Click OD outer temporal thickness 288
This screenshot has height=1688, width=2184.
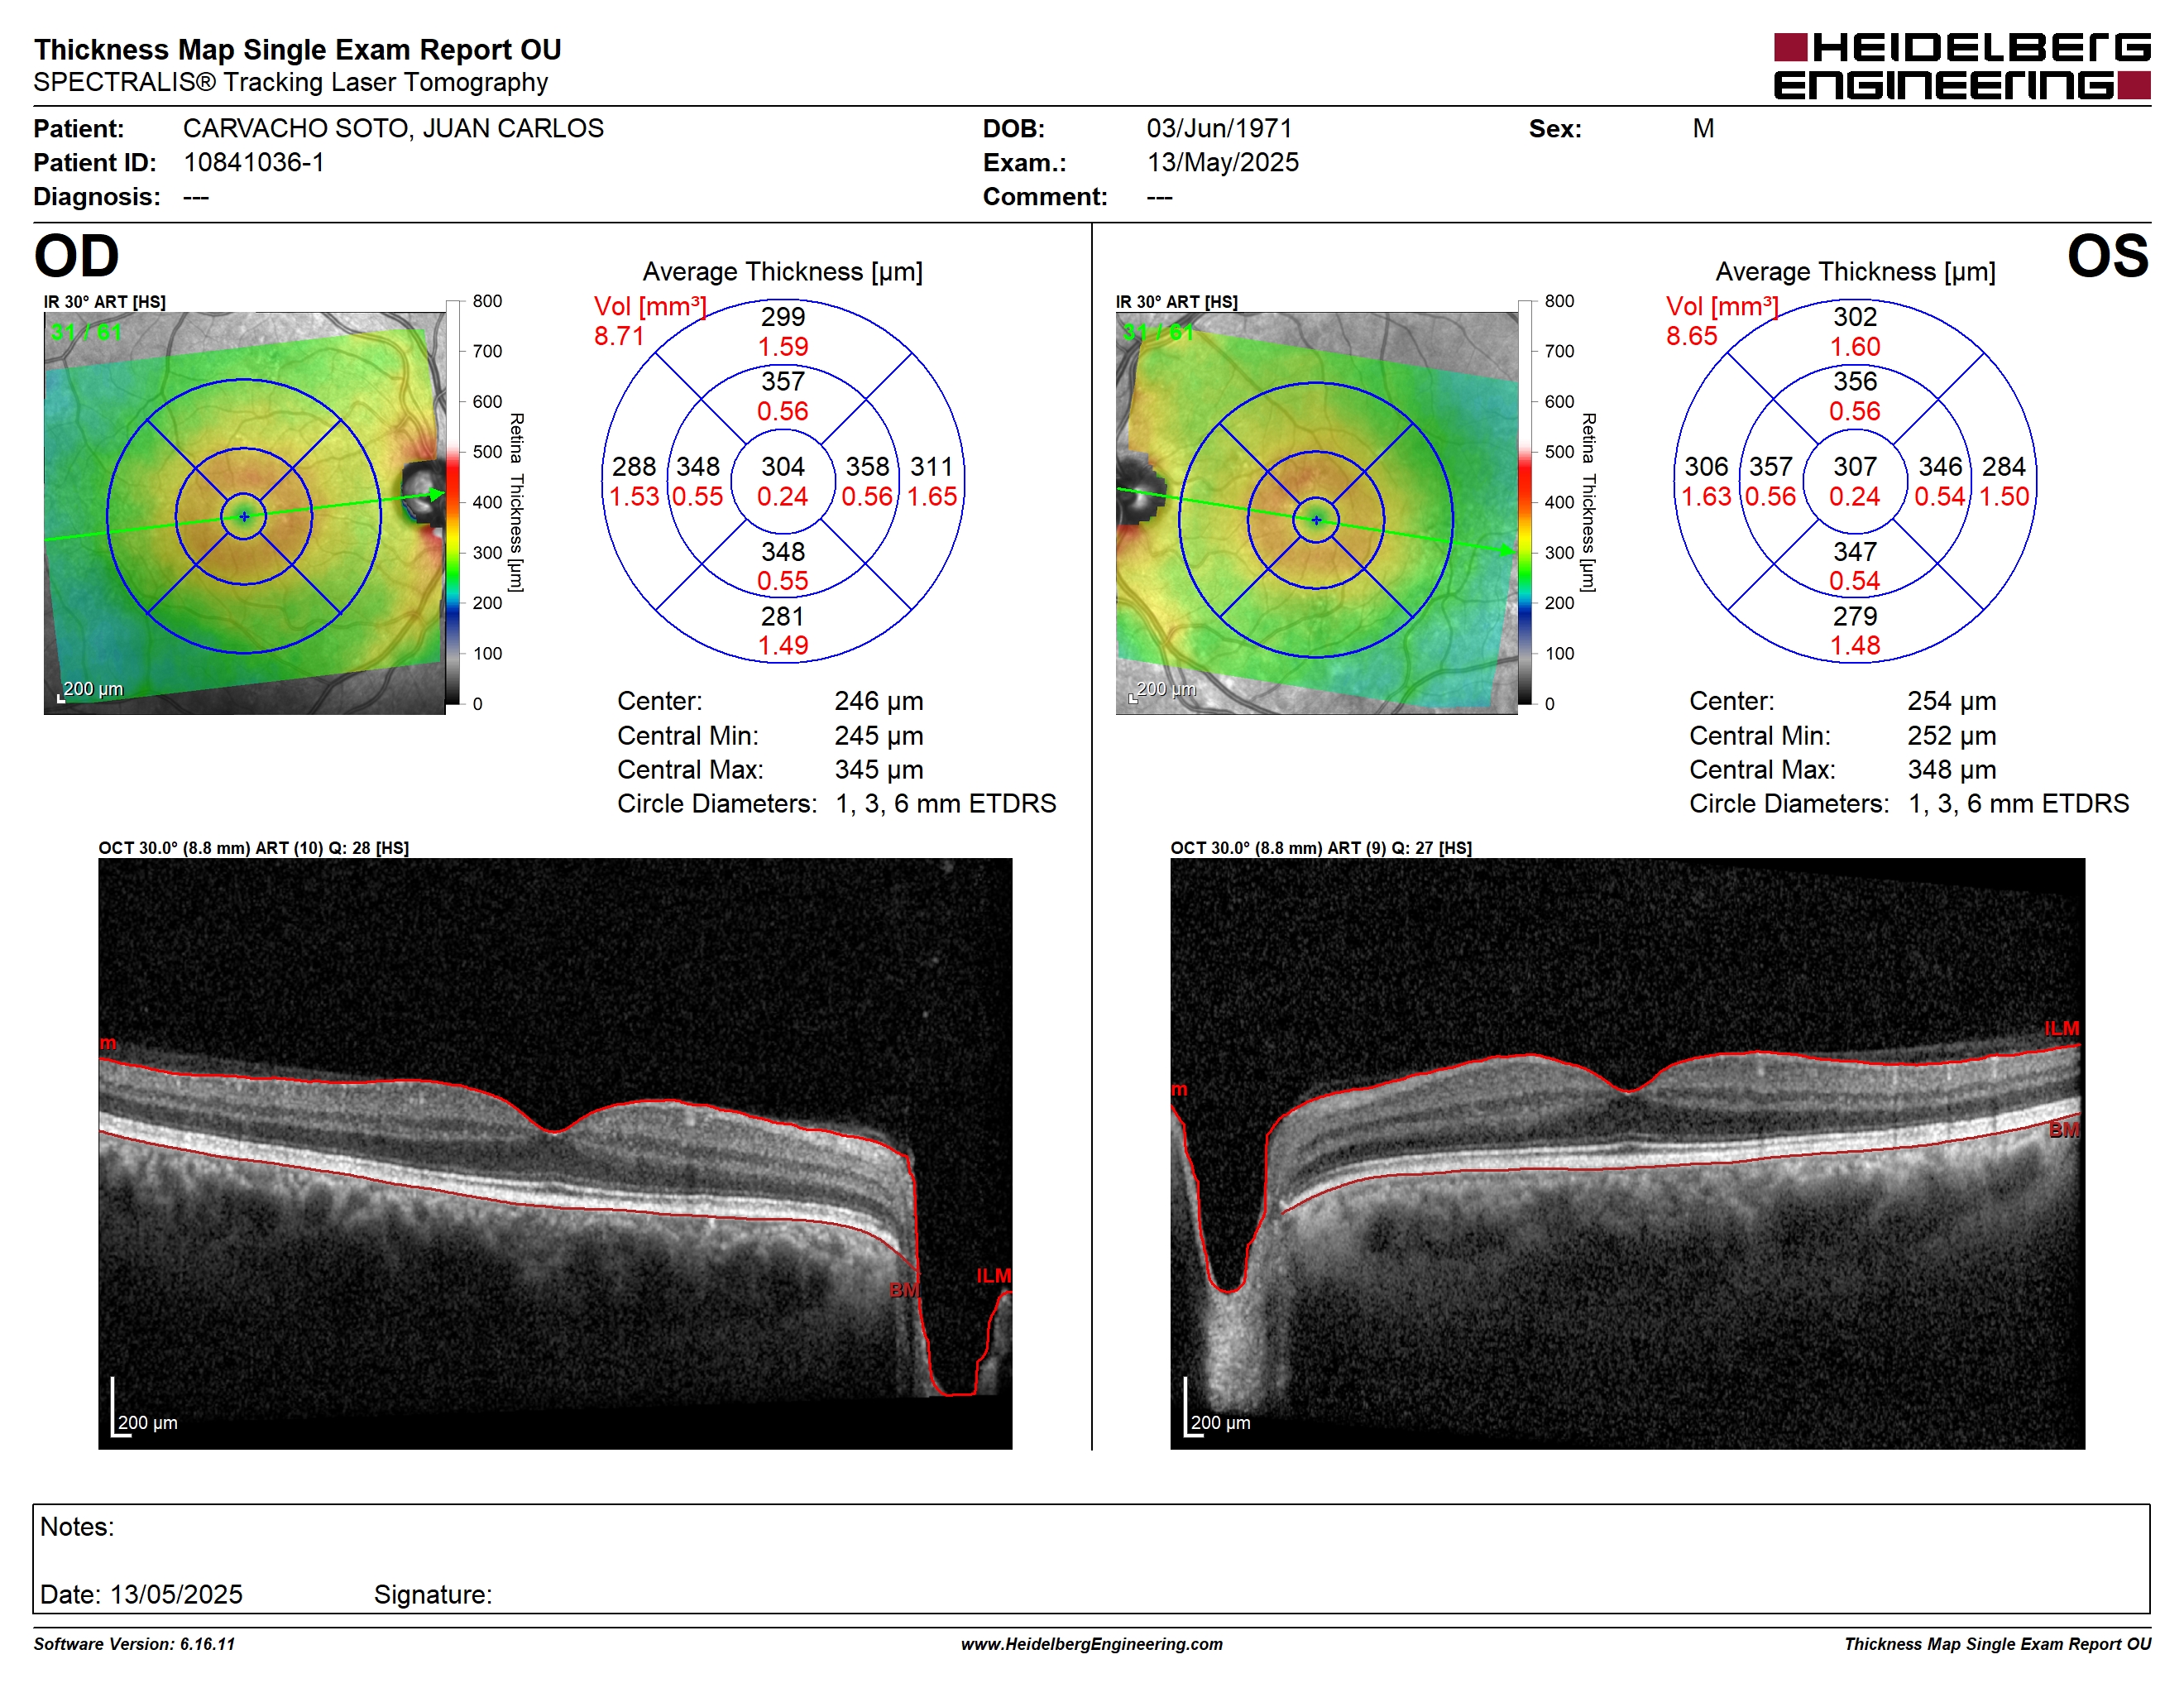[634, 467]
